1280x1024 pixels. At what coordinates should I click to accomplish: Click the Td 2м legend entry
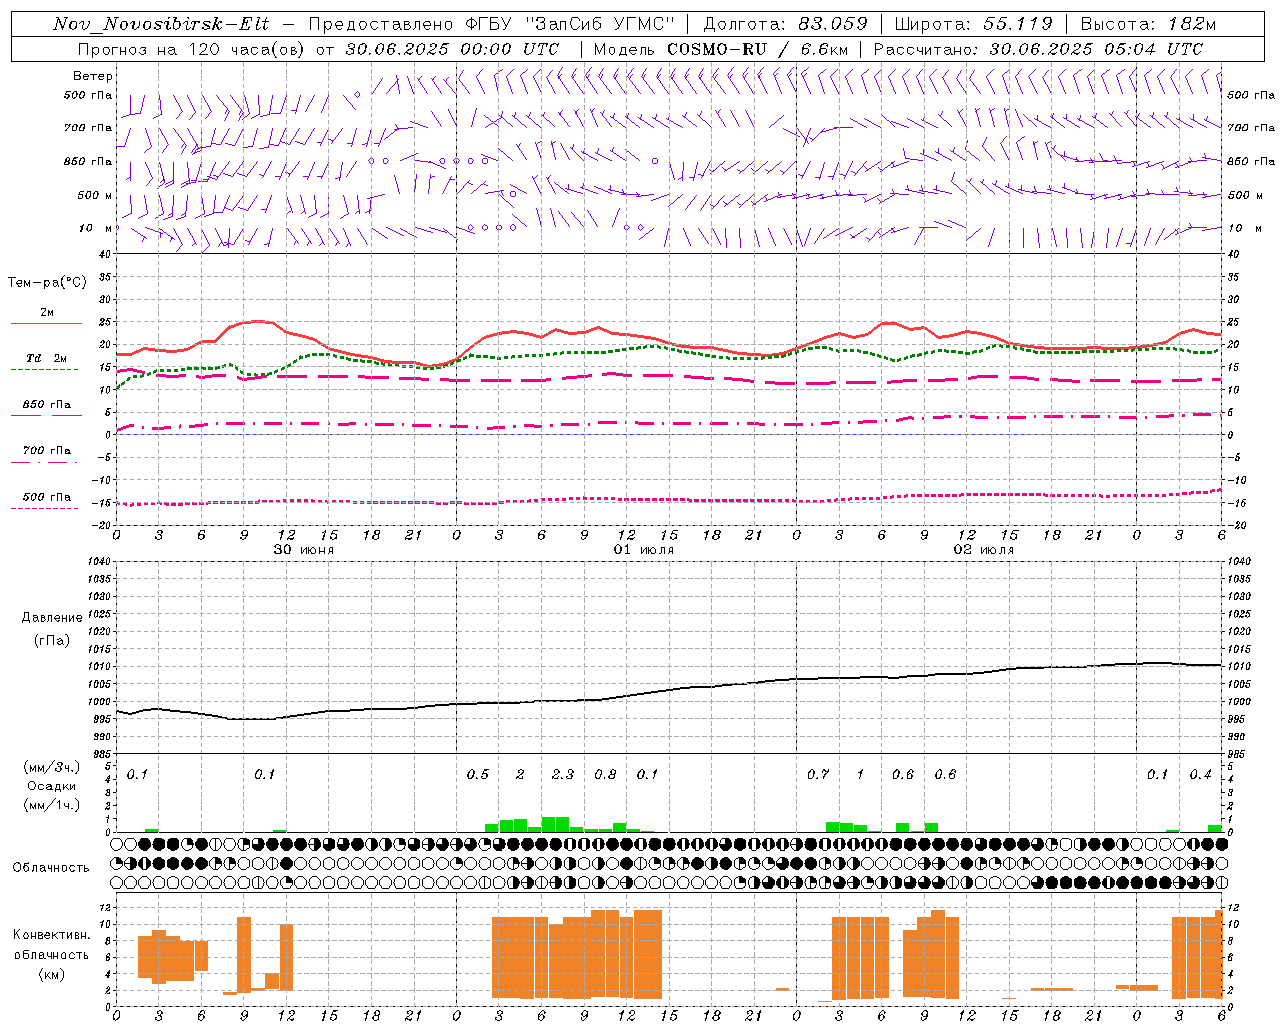click(x=46, y=358)
